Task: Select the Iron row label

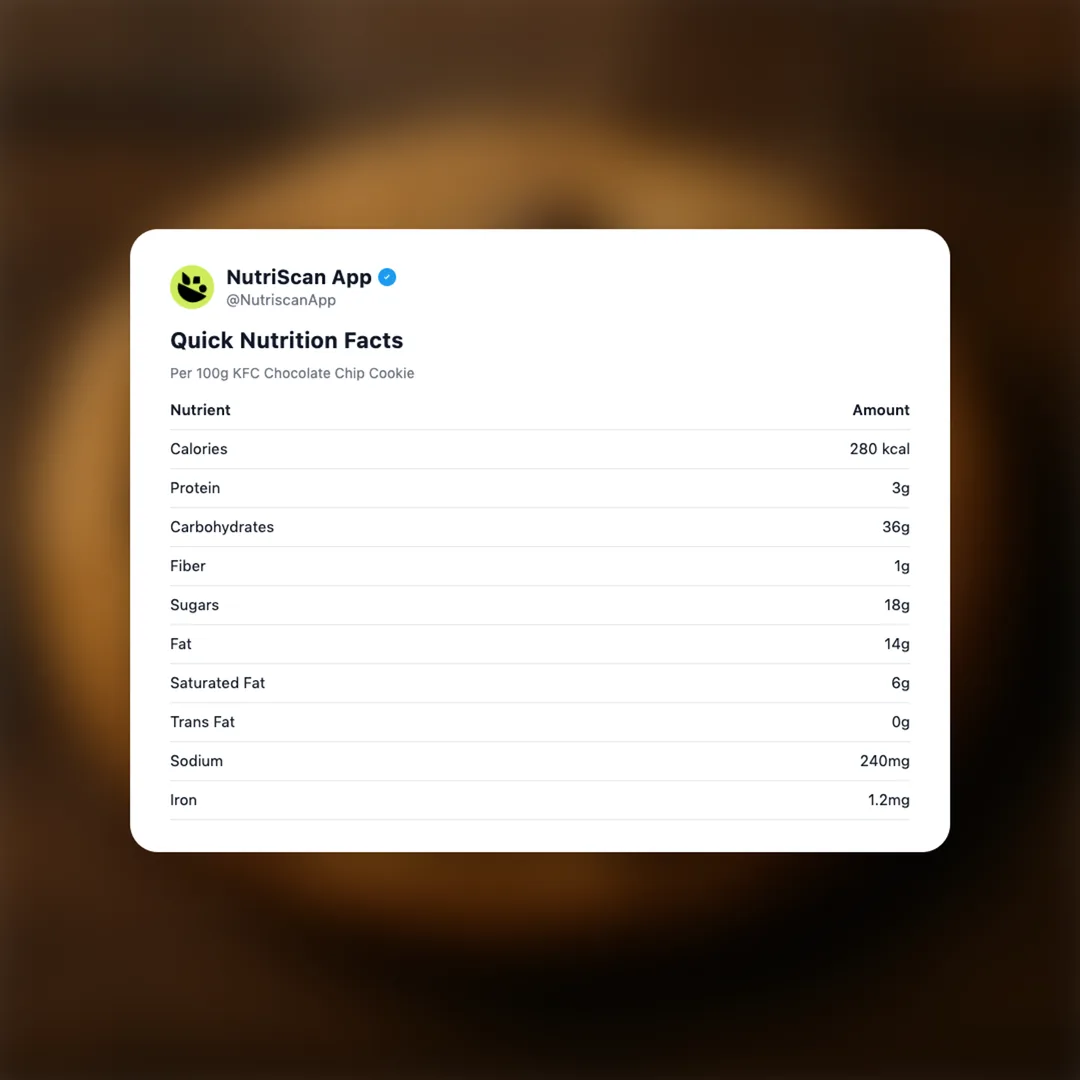Action: click(183, 800)
